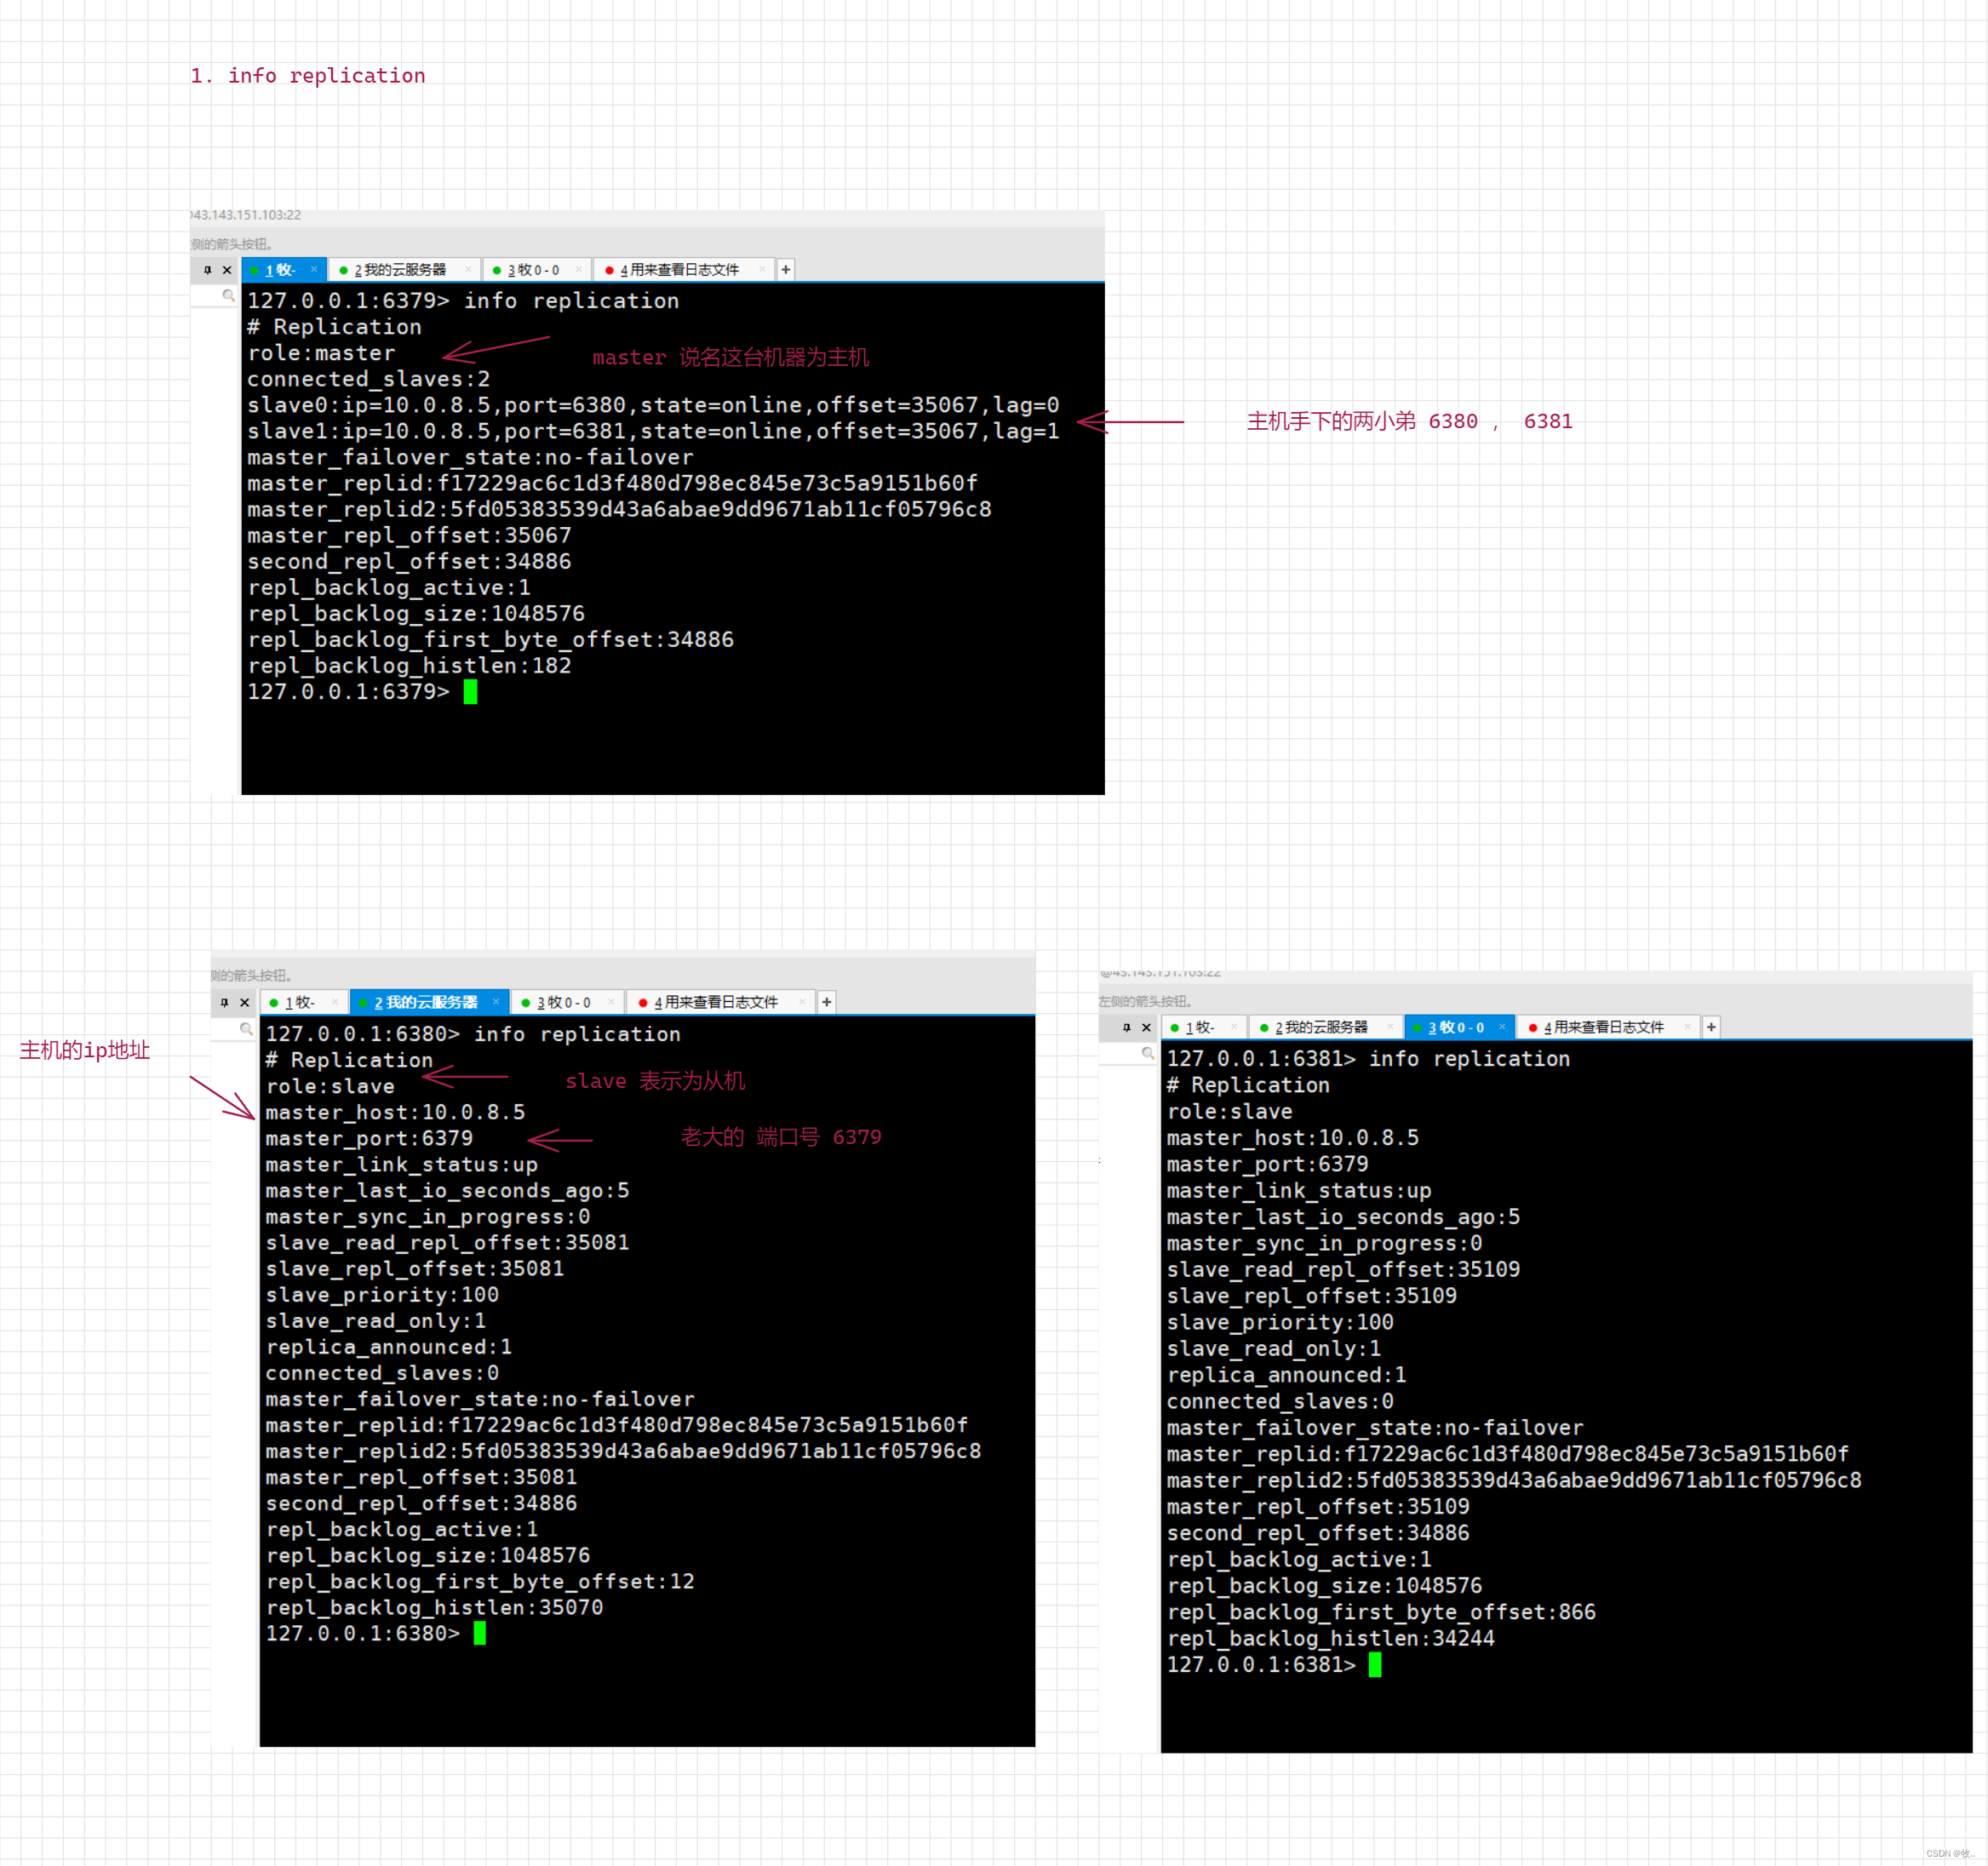Close tab '4 用来查看日志文件' in the 6380 window
The height and width of the screenshot is (1866, 1988).
coord(802,1002)
